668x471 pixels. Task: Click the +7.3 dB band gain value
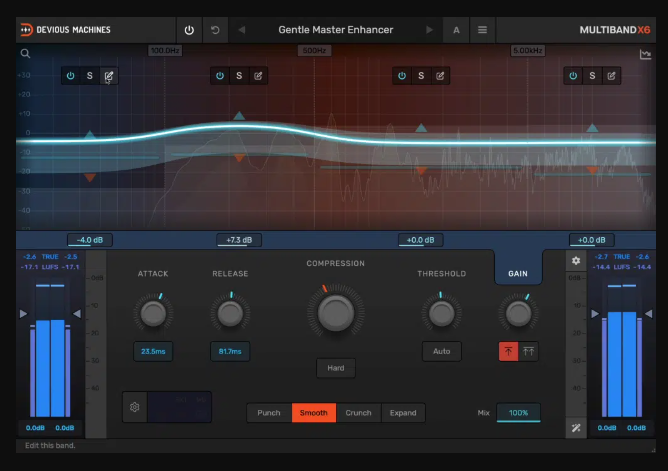(x=239, y=240)
